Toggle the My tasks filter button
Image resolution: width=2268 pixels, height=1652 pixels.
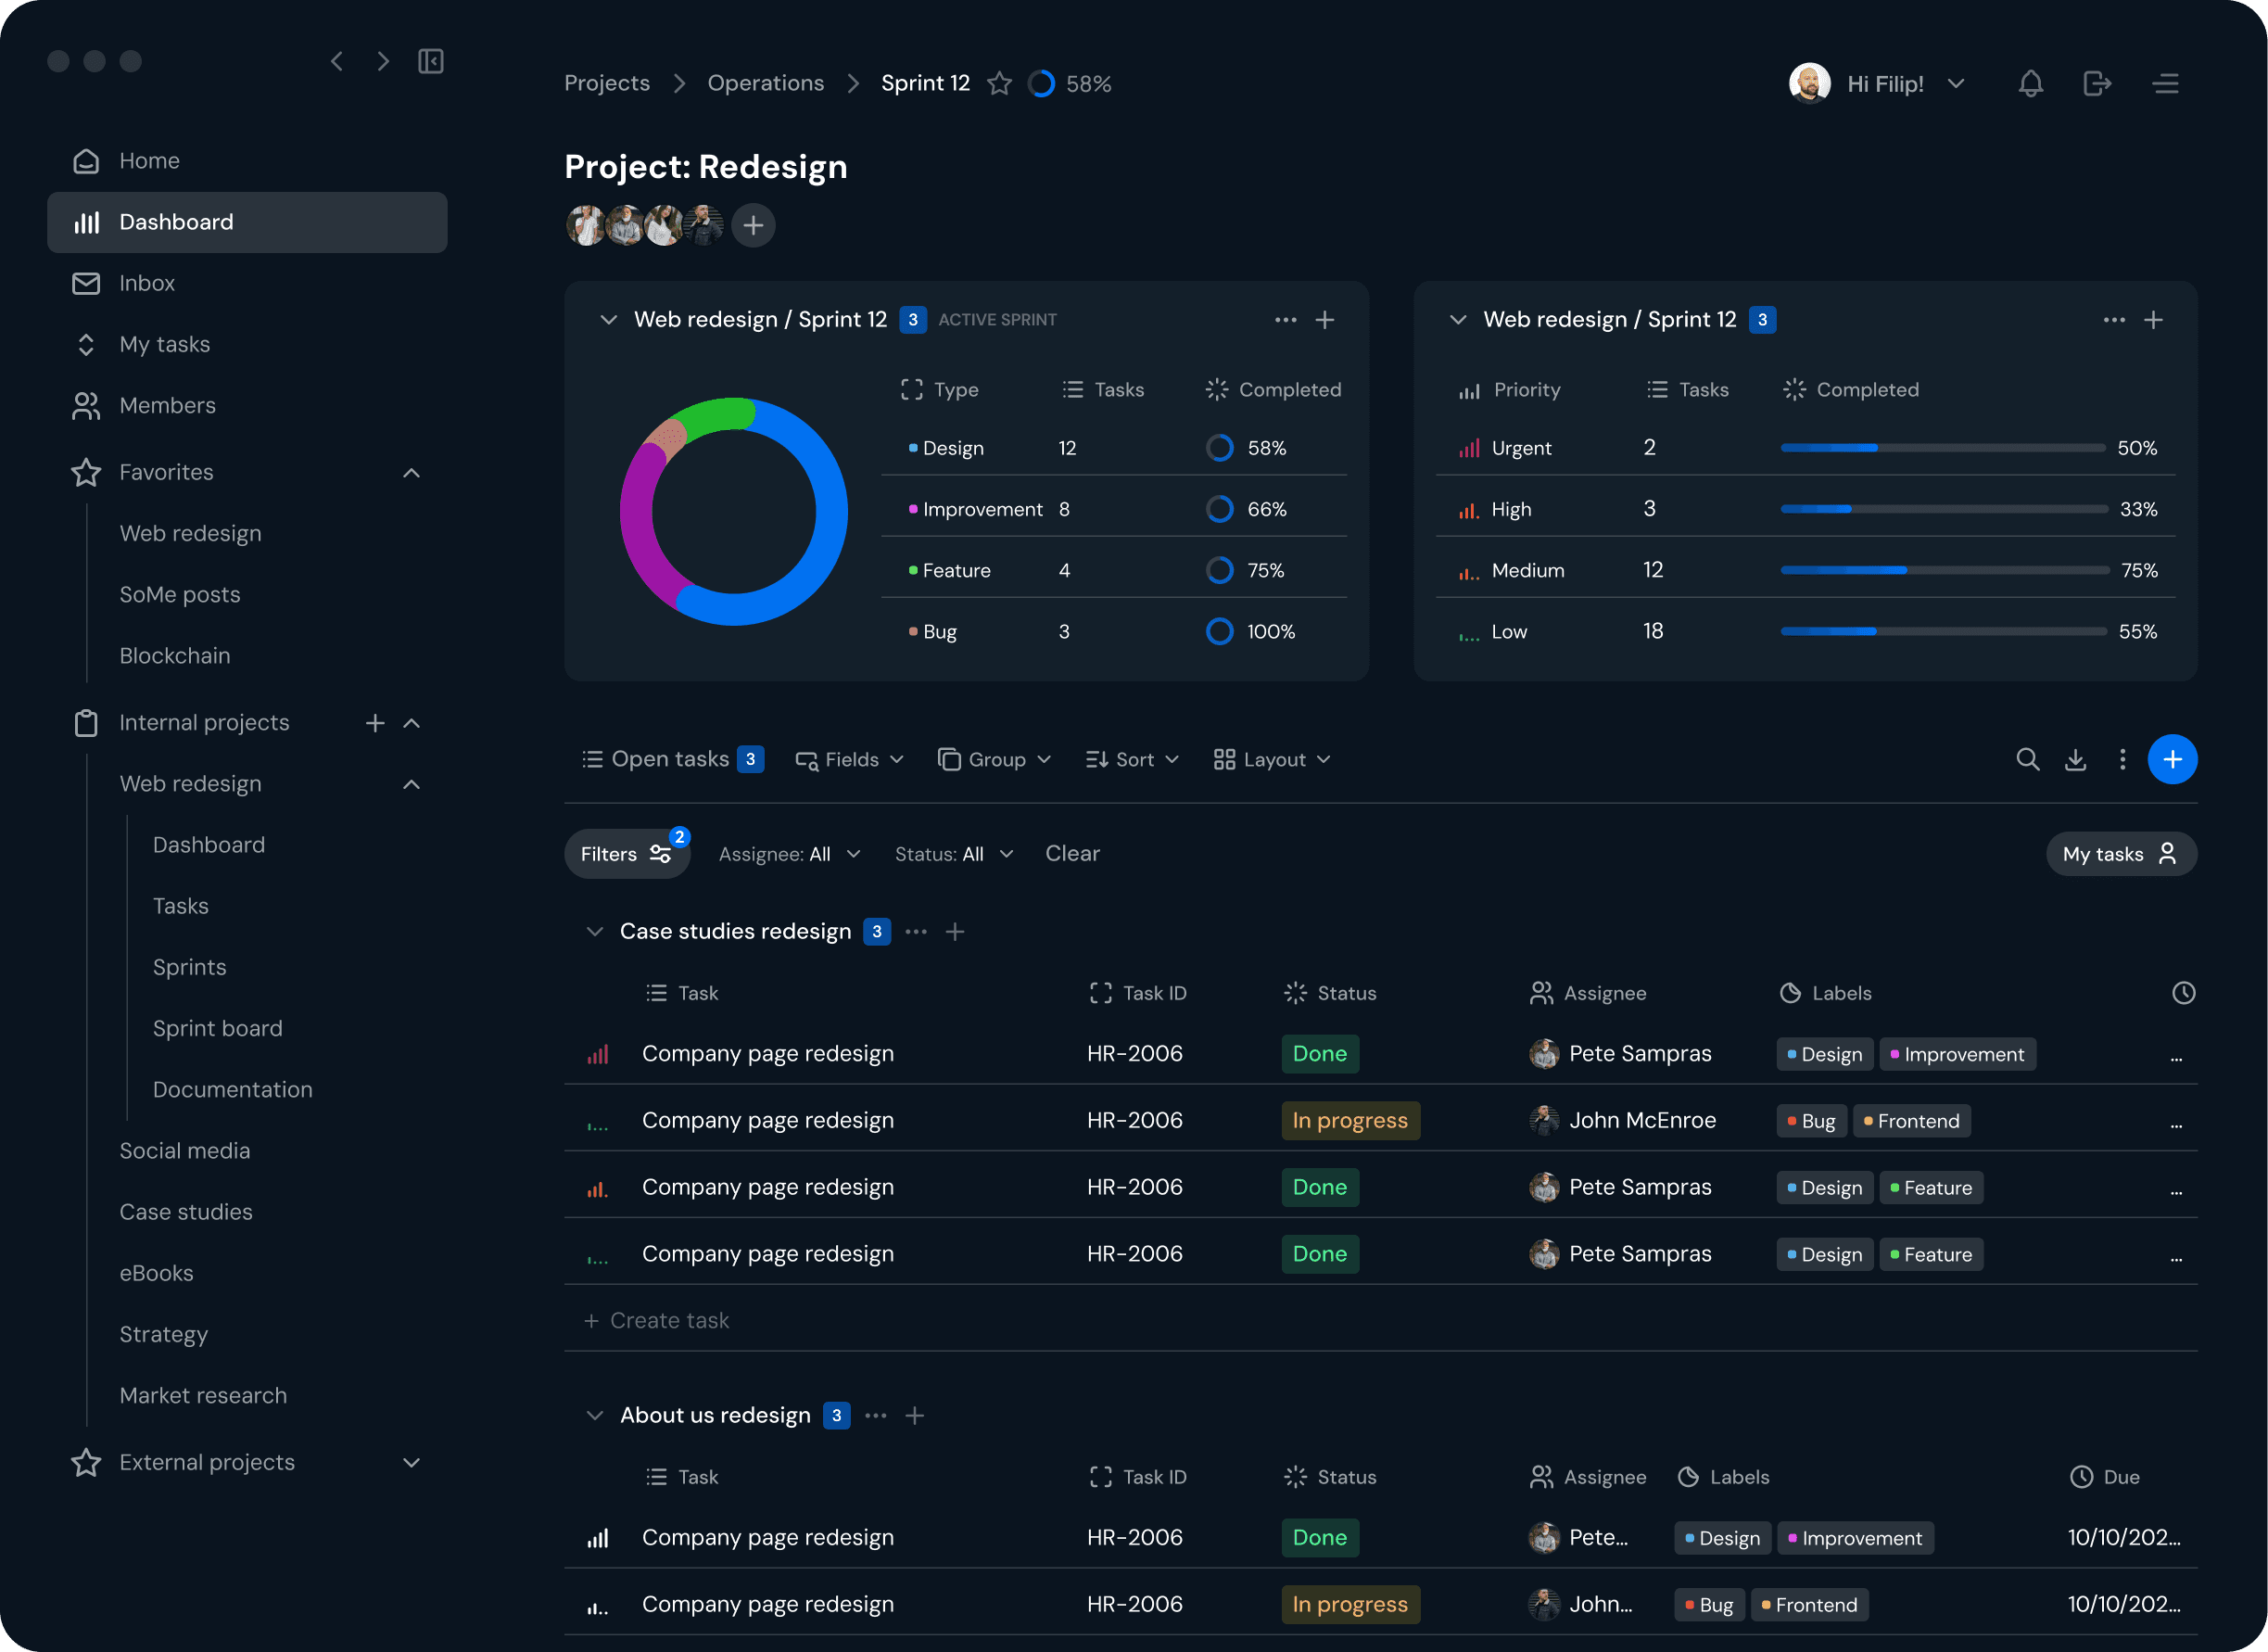click(x=2120, y=854)
